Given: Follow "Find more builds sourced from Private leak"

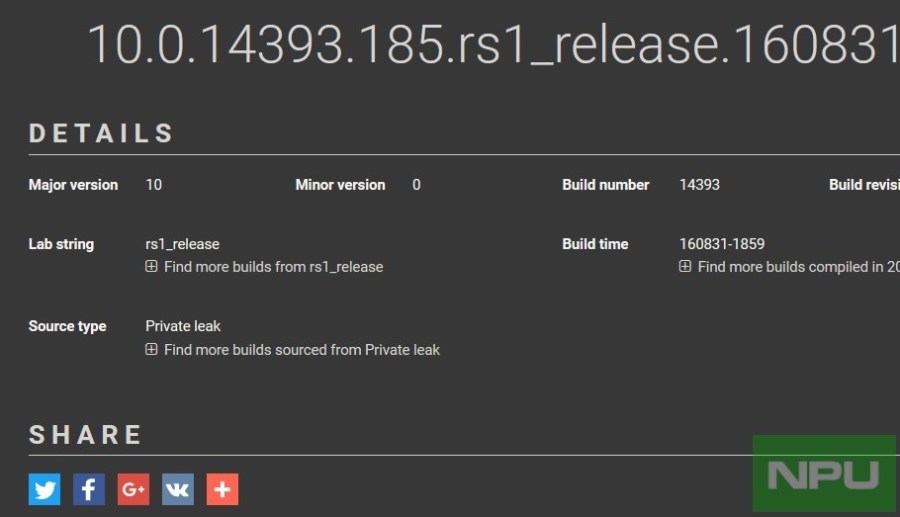Looking at the screenshot, I should [x=301, y=350].
